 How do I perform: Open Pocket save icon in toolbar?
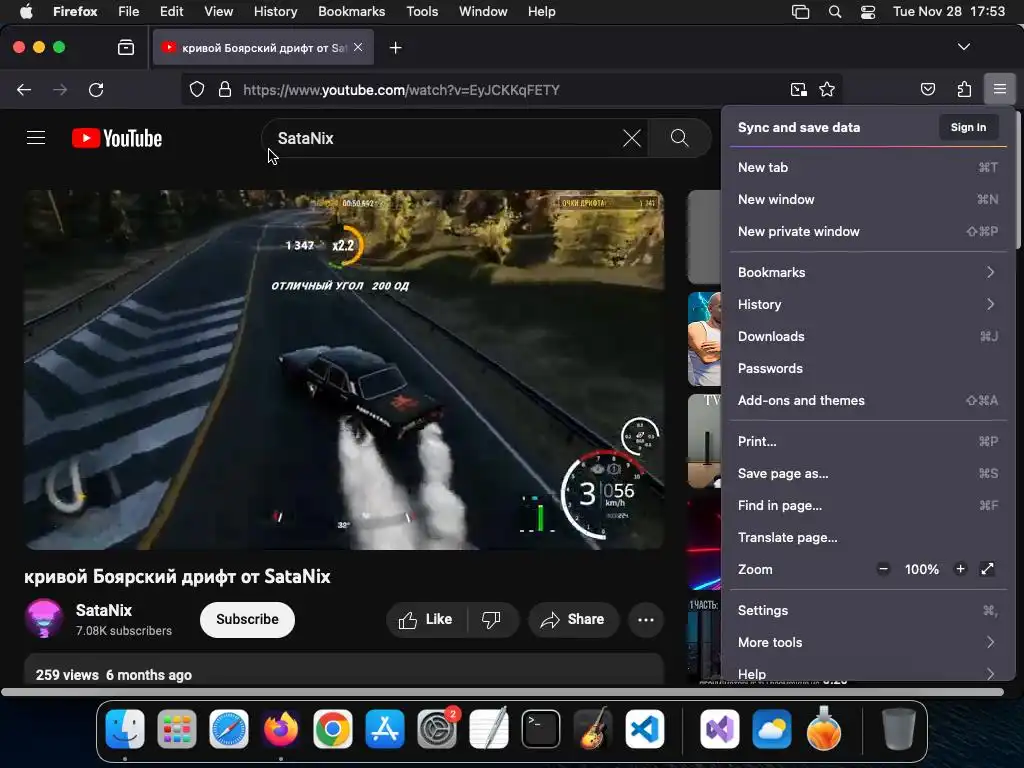pos(927,89)
